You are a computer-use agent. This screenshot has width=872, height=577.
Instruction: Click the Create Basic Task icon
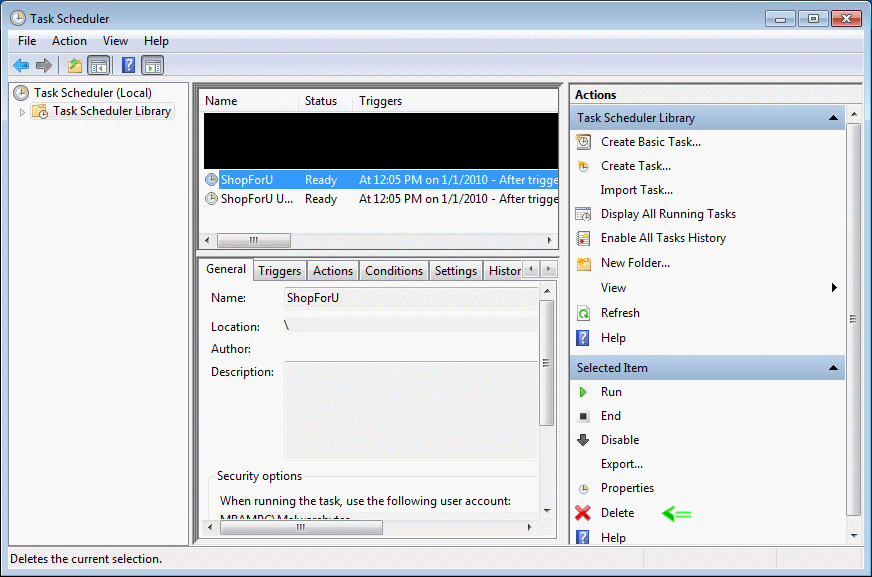(583, 142)
